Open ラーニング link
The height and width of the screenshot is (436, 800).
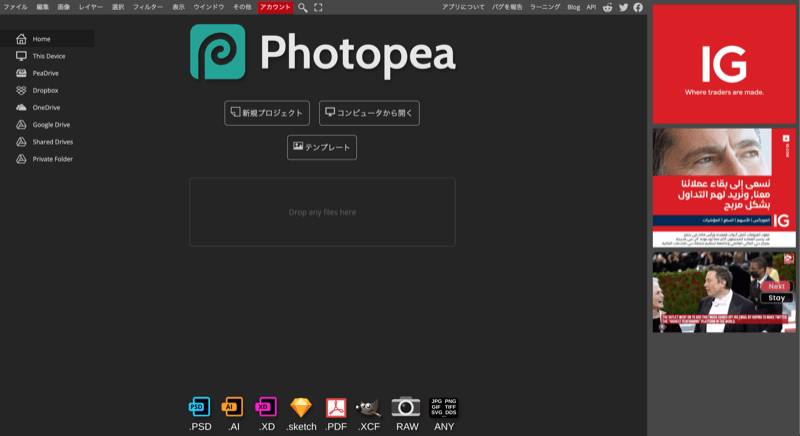545,7
